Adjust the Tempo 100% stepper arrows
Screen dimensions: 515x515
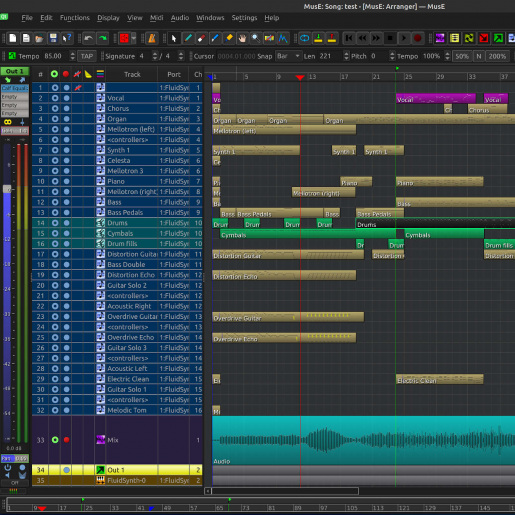pos(447,56)
